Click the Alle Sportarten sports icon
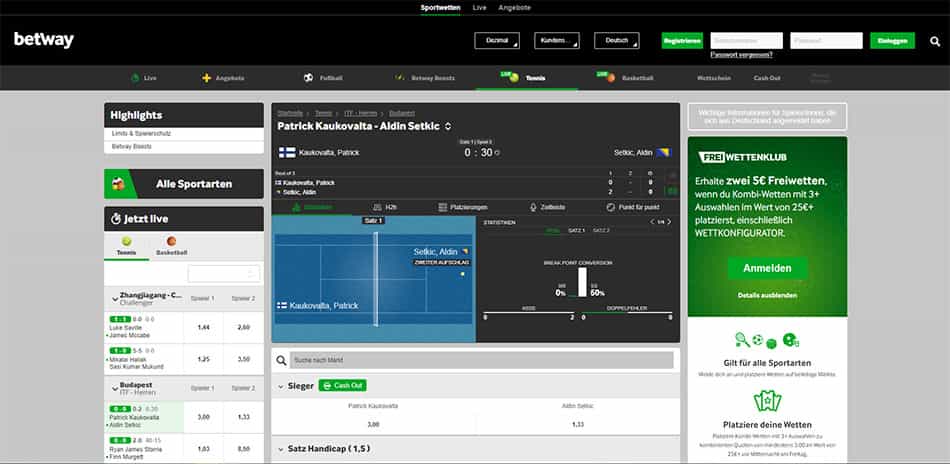The height and width of the screenshot is (464, 950). click(x=119, y=184)
